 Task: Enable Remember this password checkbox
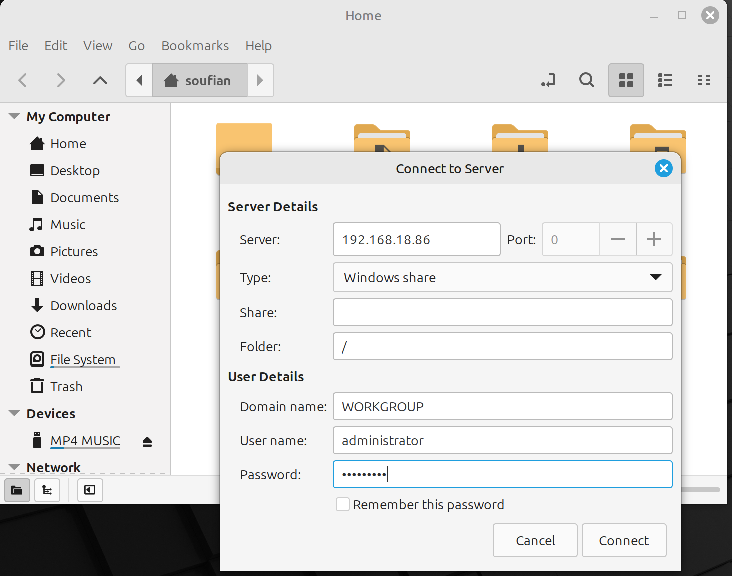tap(343, 505)
